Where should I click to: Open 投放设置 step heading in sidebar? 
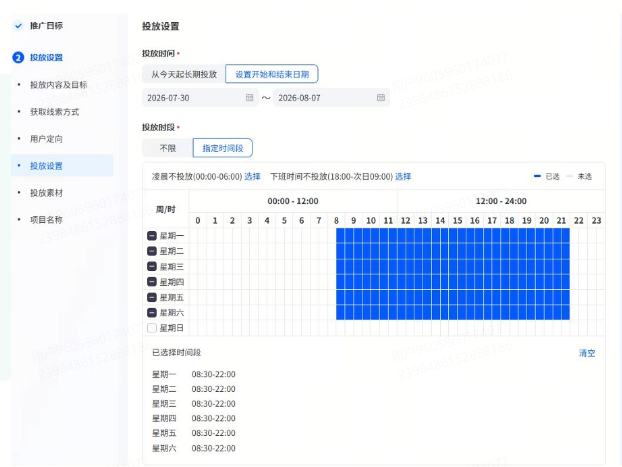(46, 58)
